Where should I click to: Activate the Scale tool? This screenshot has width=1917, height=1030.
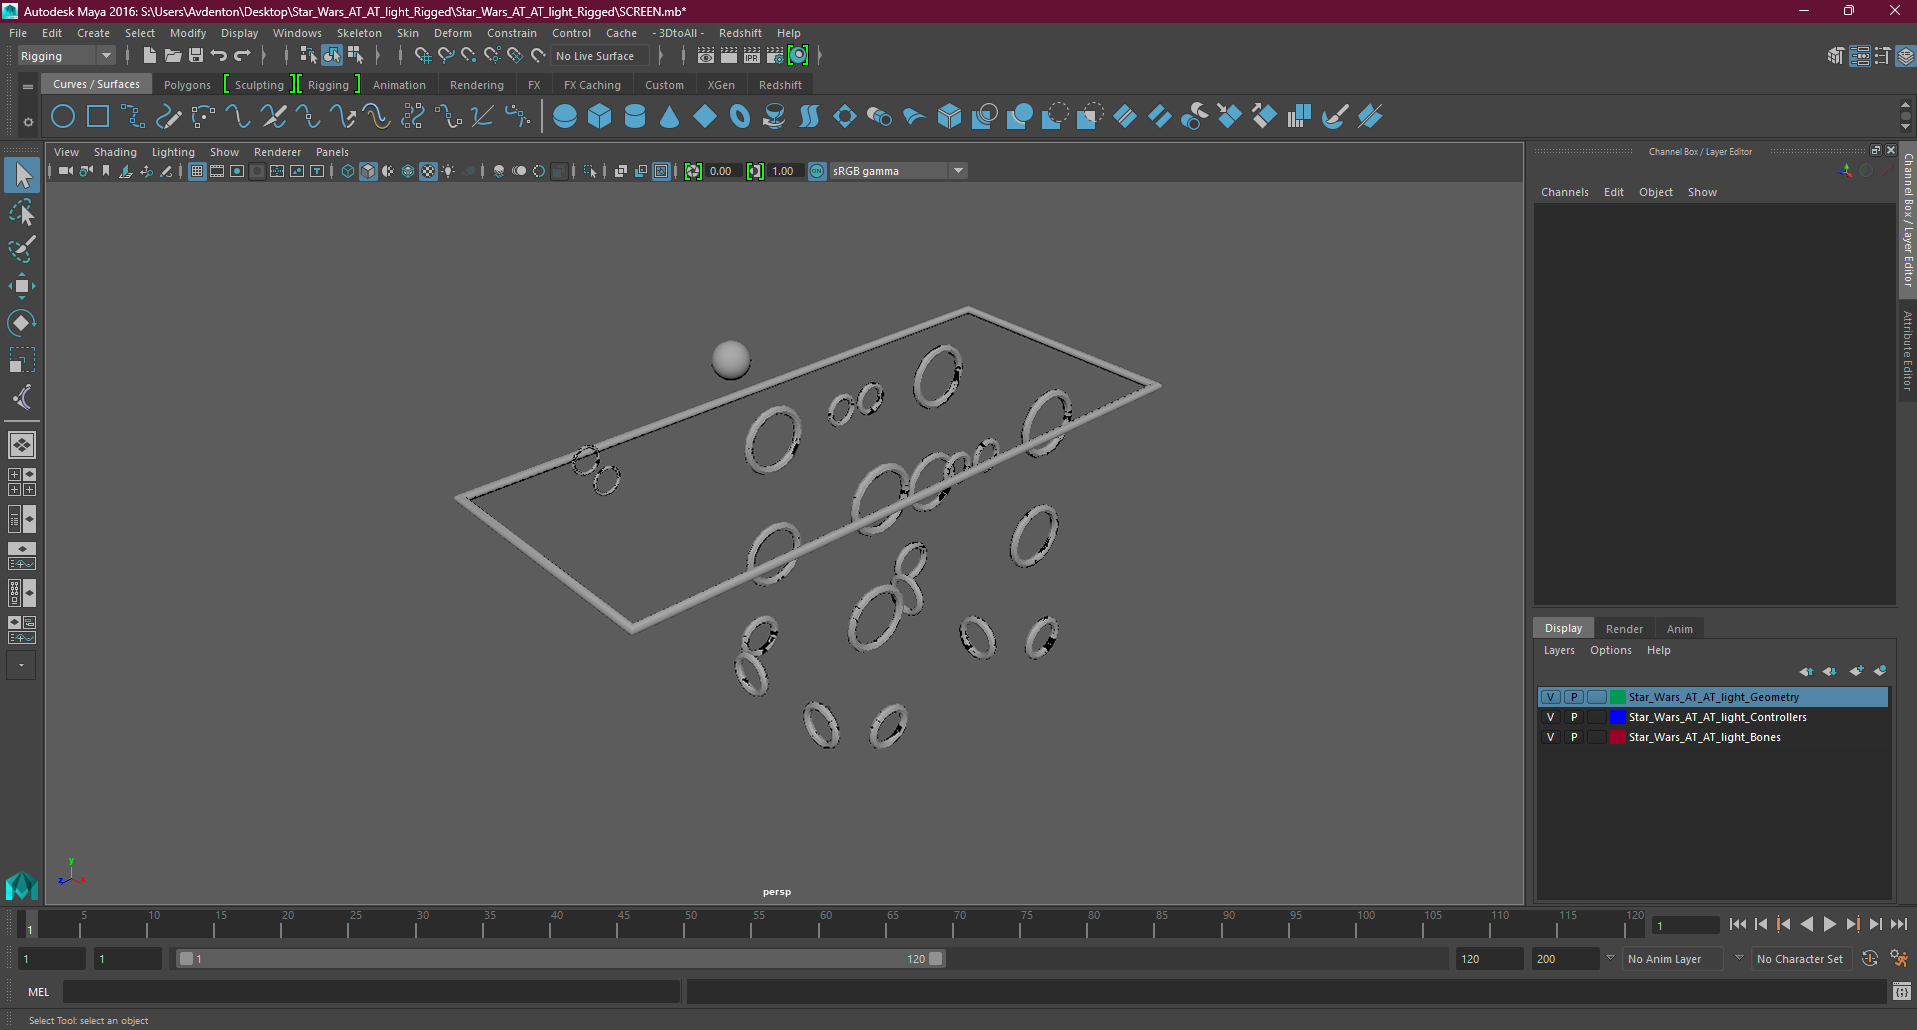click(22, 360)
